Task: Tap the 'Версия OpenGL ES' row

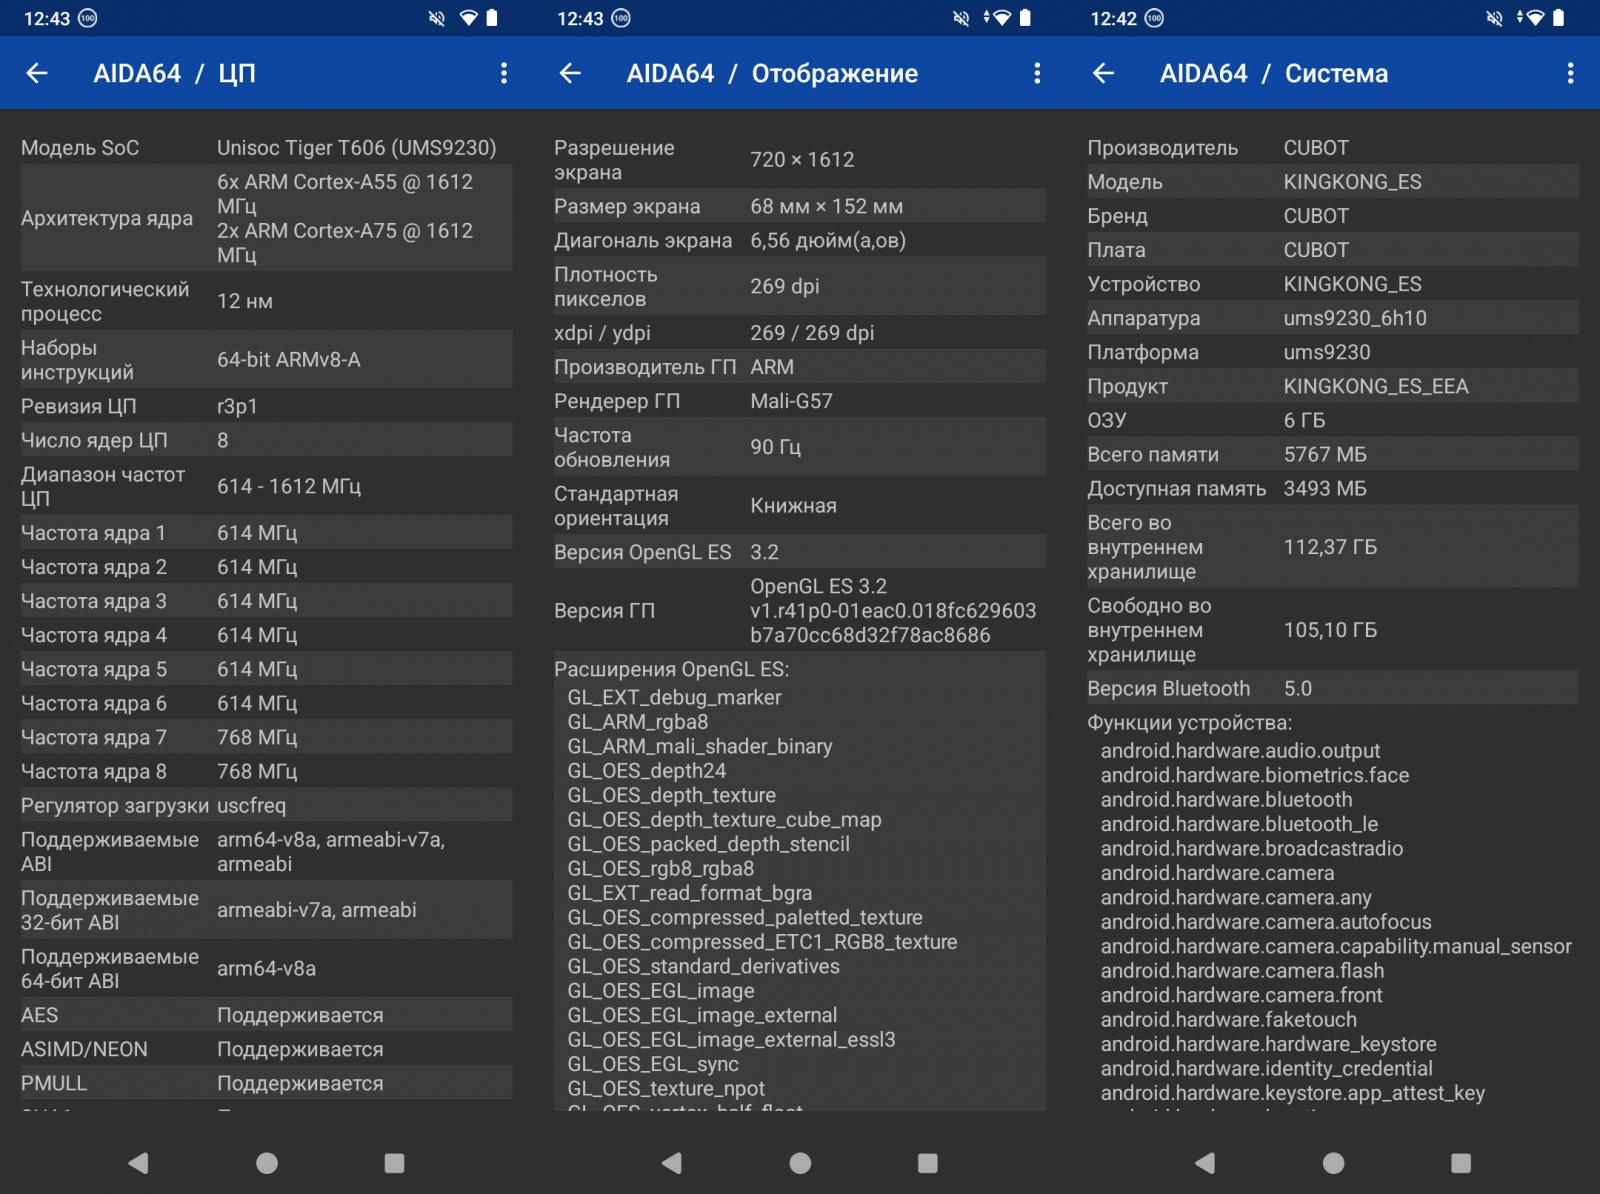Action: (800, 552)
